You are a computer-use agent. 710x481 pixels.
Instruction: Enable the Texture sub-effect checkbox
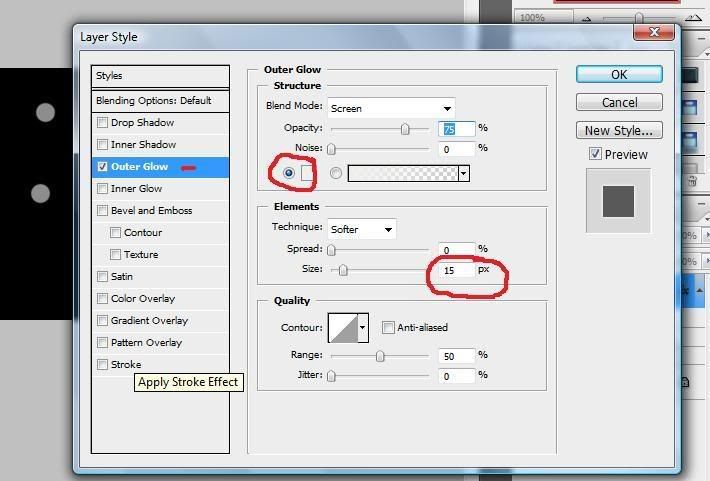pyautogui.click(x=115, y=255)
